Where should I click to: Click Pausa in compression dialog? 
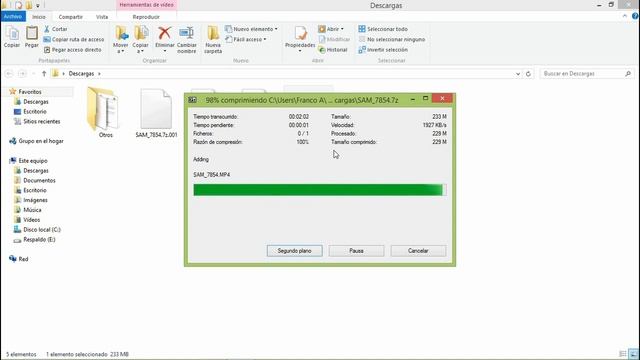pos(356,251)
